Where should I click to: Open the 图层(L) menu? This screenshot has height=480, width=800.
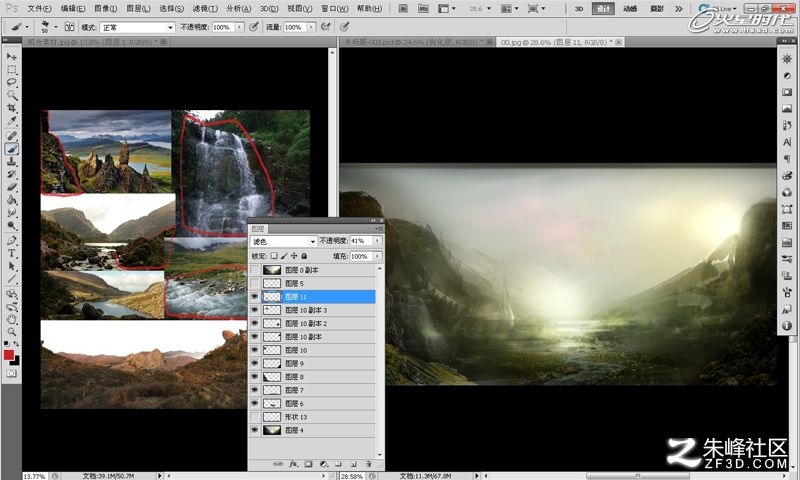point(138,9)
